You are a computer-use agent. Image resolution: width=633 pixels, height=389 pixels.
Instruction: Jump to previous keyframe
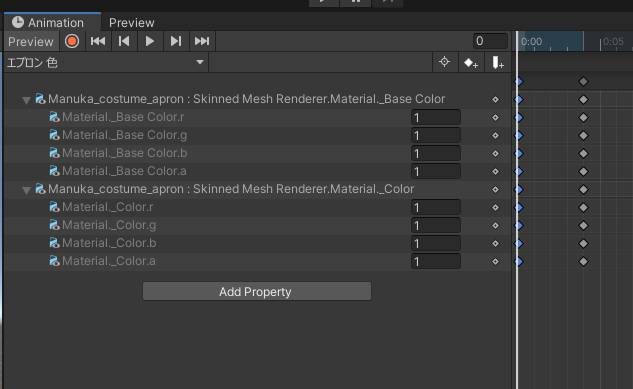click(124, 41)
